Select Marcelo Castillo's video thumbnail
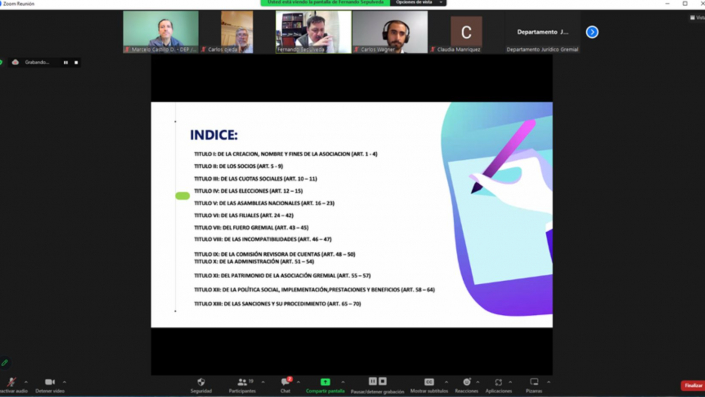Viewport: 705px width, 397px height. [161, 32]
